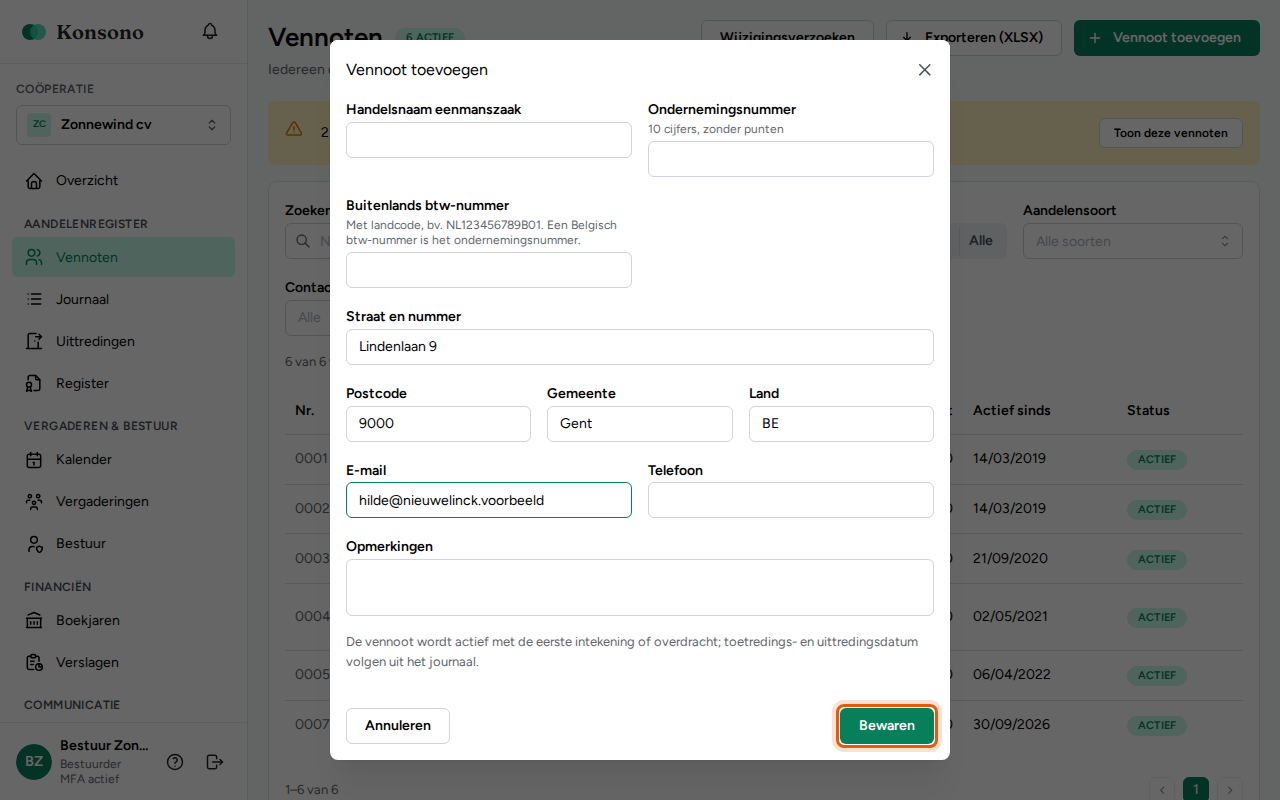Select page 1 in the pagination
1280x800 pixels.
(x=1196, y=790)
